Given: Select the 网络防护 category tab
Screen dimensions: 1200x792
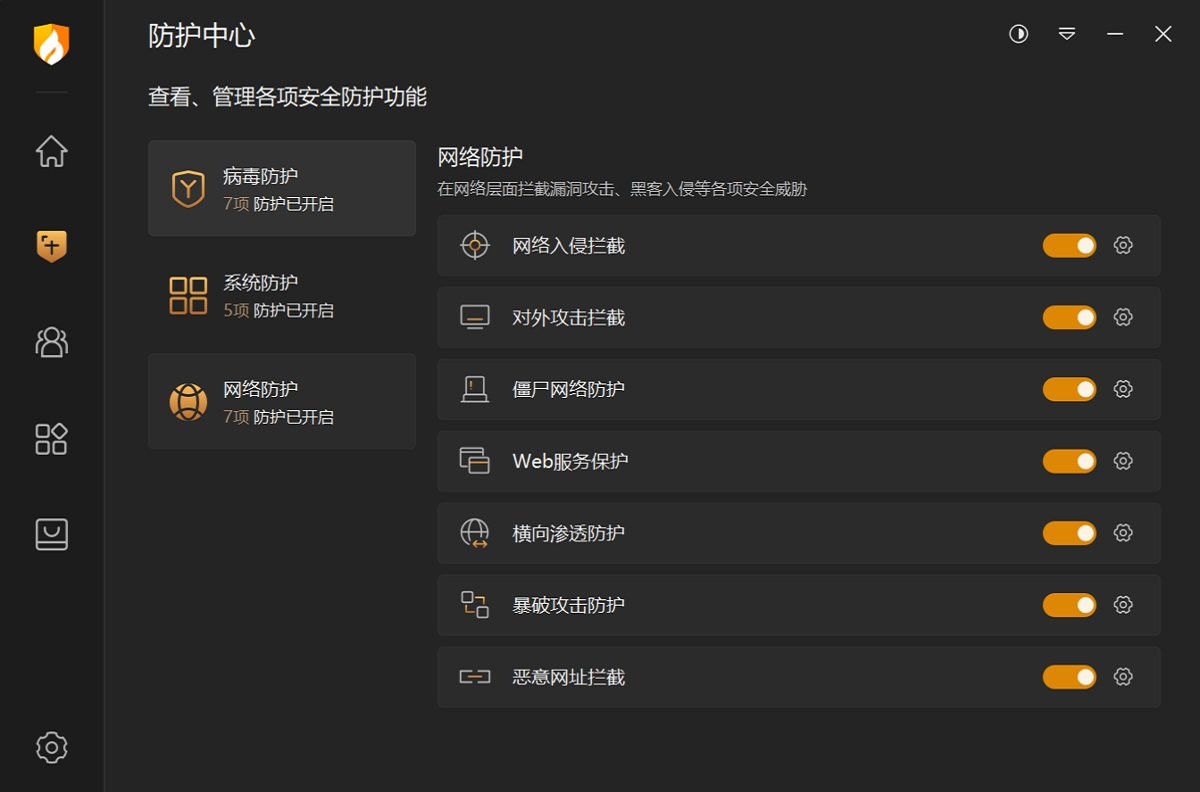Looking at the screenshot, I should 282,401.
